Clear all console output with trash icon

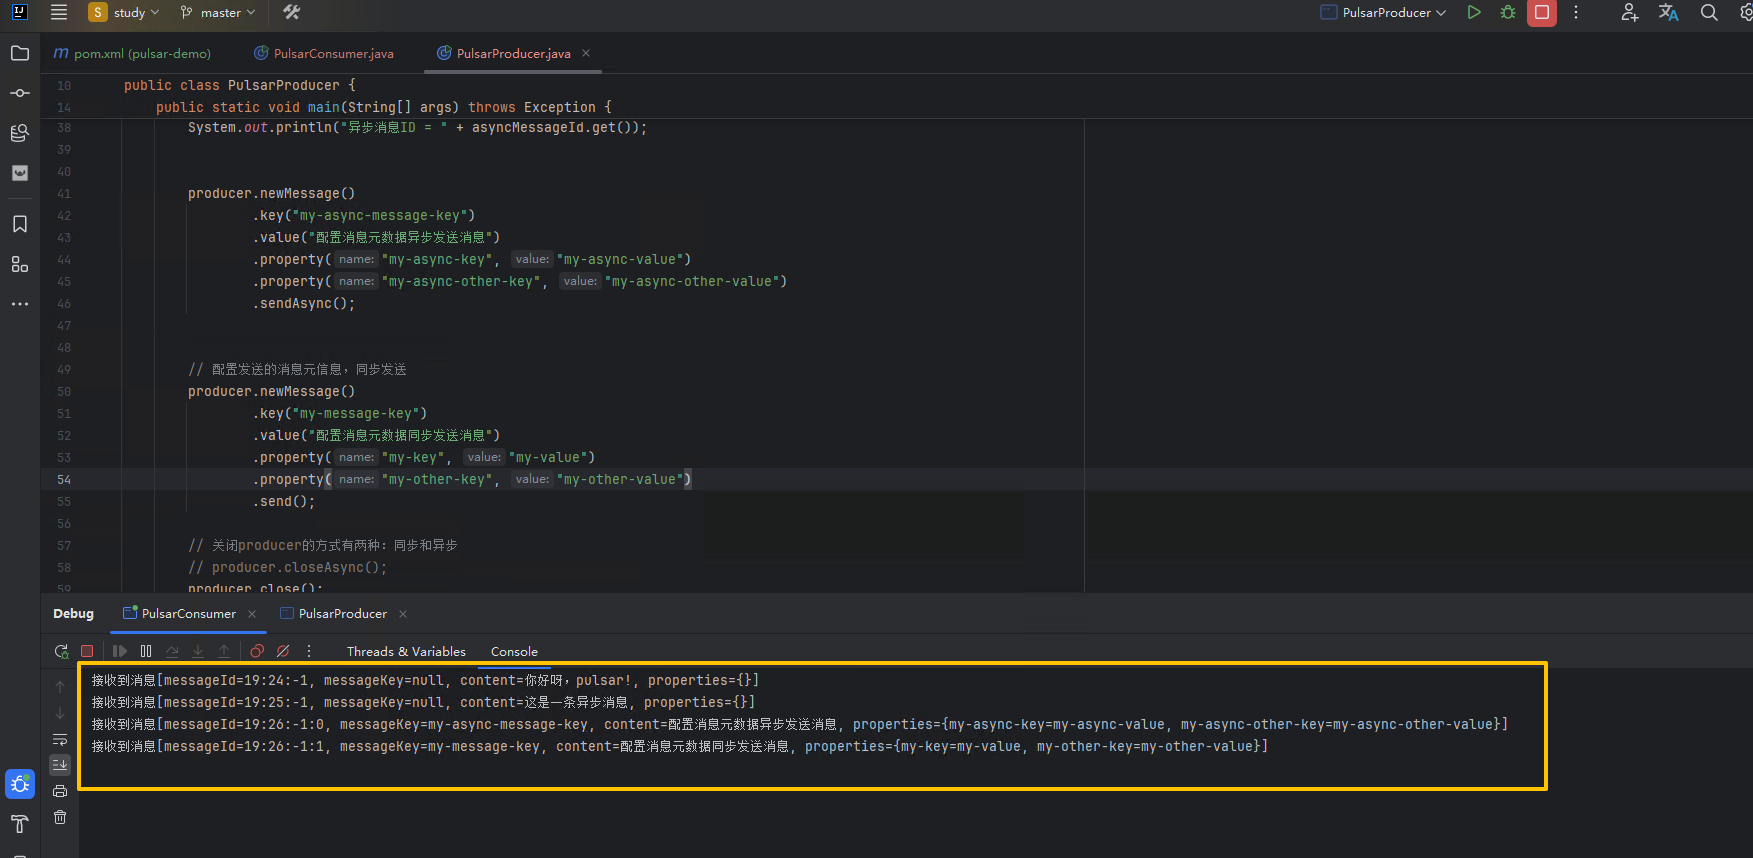[x=60, y=817]
